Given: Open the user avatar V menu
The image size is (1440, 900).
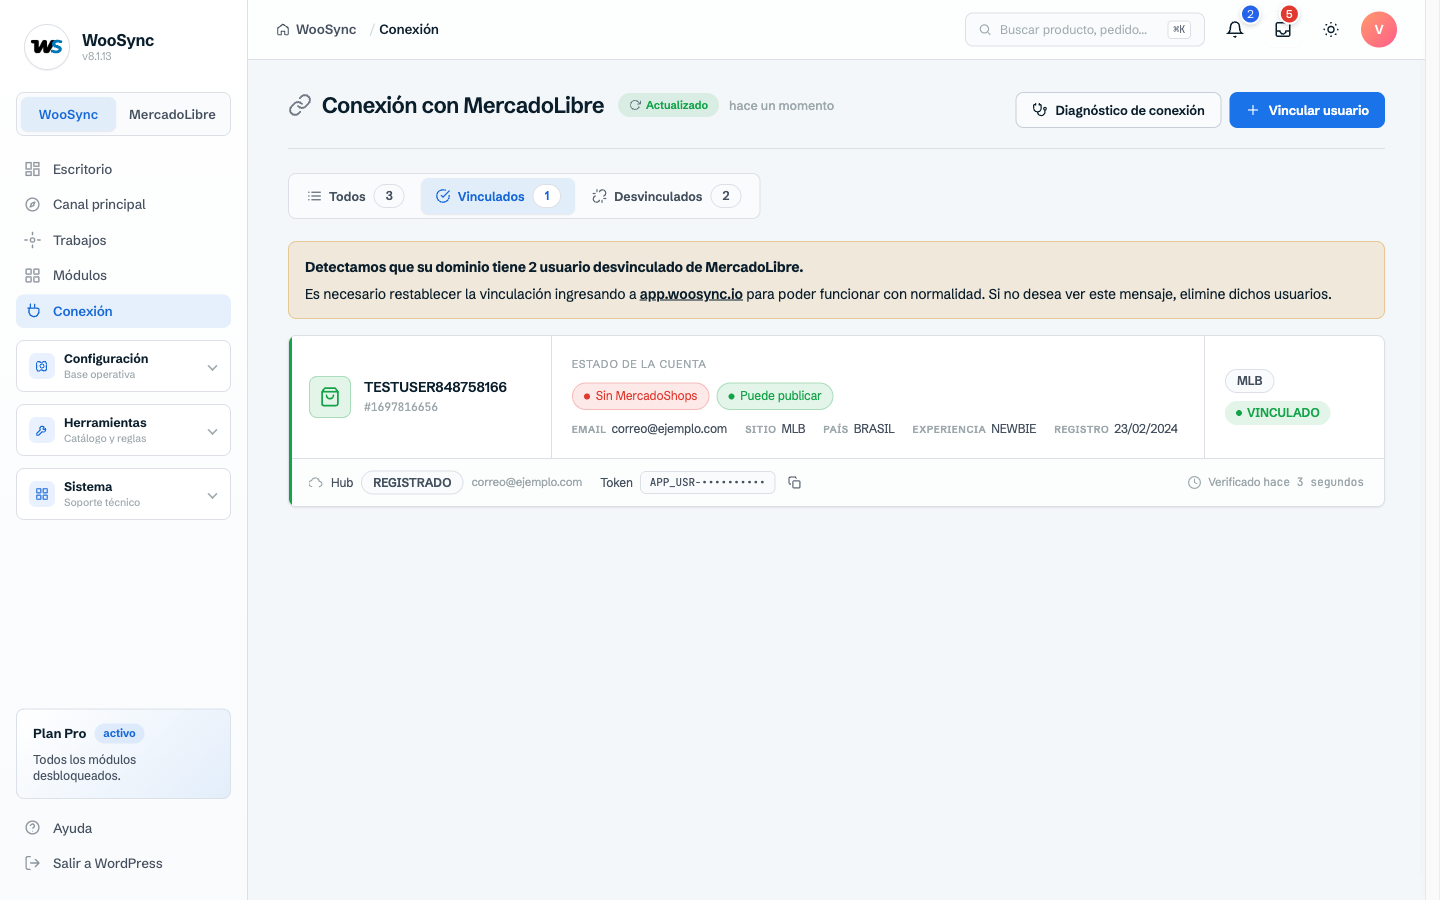Looking at the screenshot, I should (1379, 30).
